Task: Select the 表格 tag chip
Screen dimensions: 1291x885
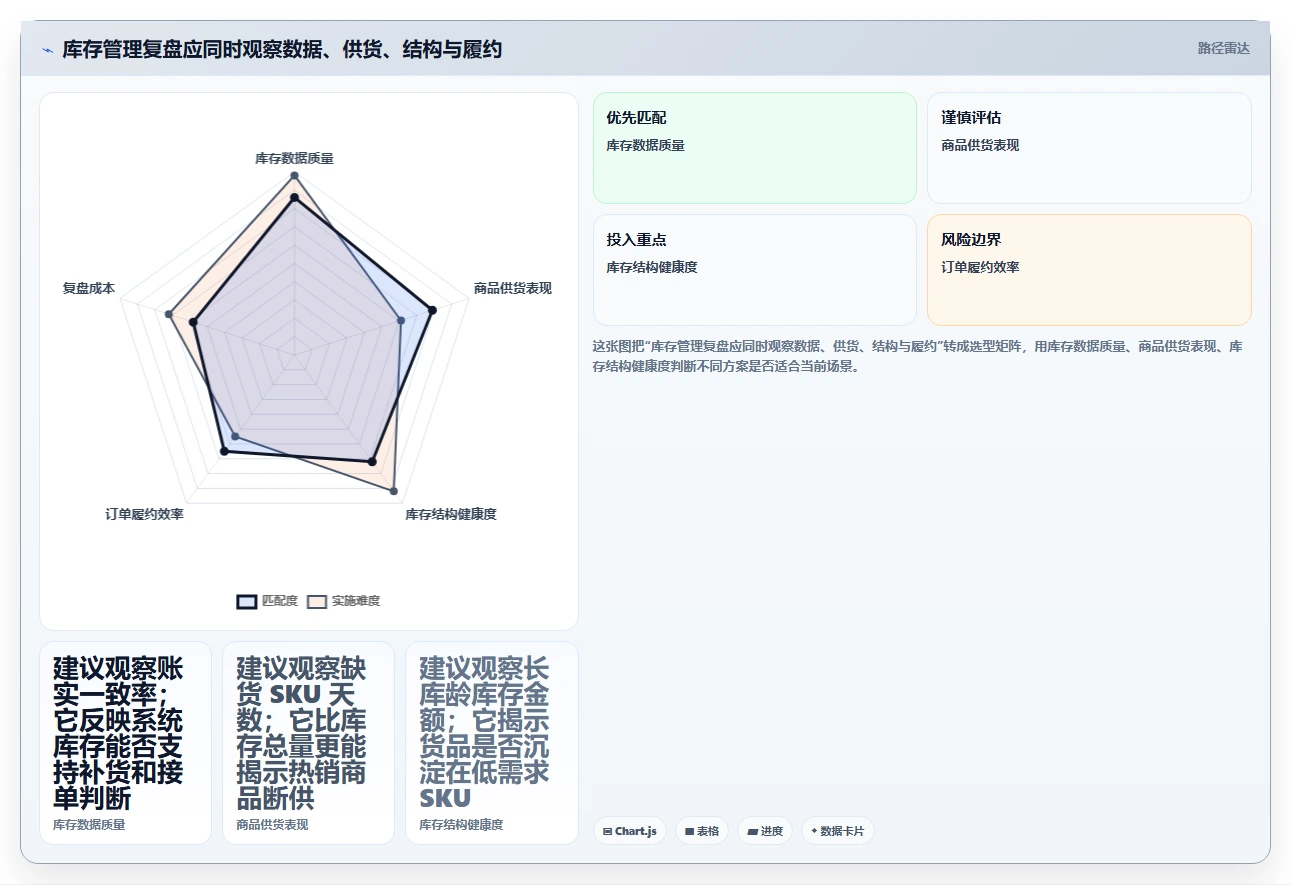Action: pos(702,831)
